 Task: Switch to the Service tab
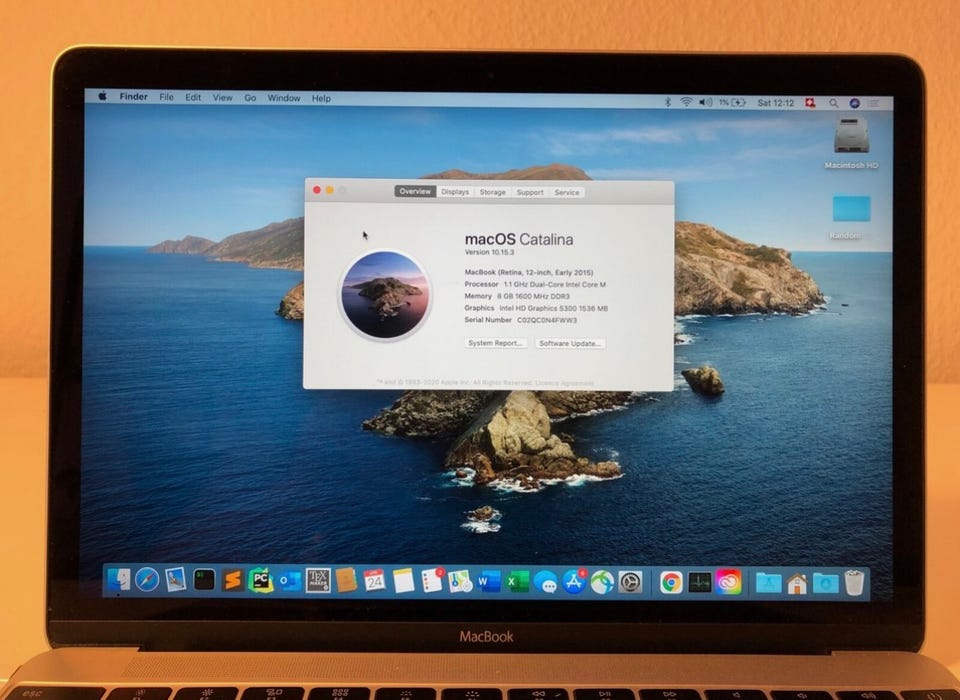(566, 192)
